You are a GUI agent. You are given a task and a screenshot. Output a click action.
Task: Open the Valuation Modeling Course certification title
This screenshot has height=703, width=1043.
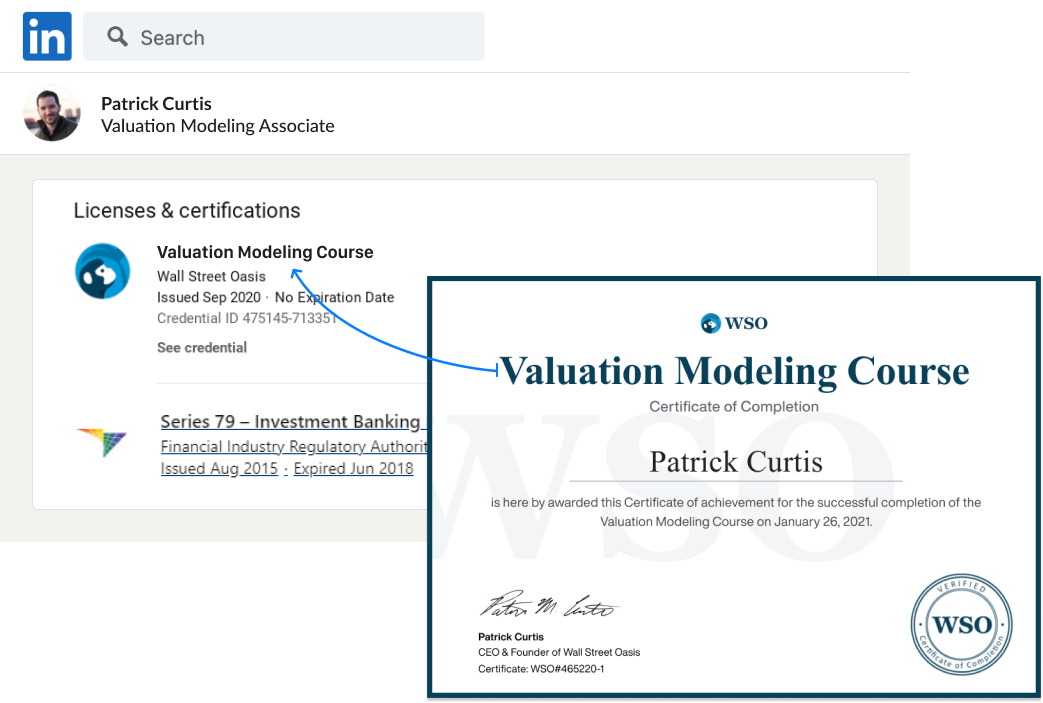265,252
